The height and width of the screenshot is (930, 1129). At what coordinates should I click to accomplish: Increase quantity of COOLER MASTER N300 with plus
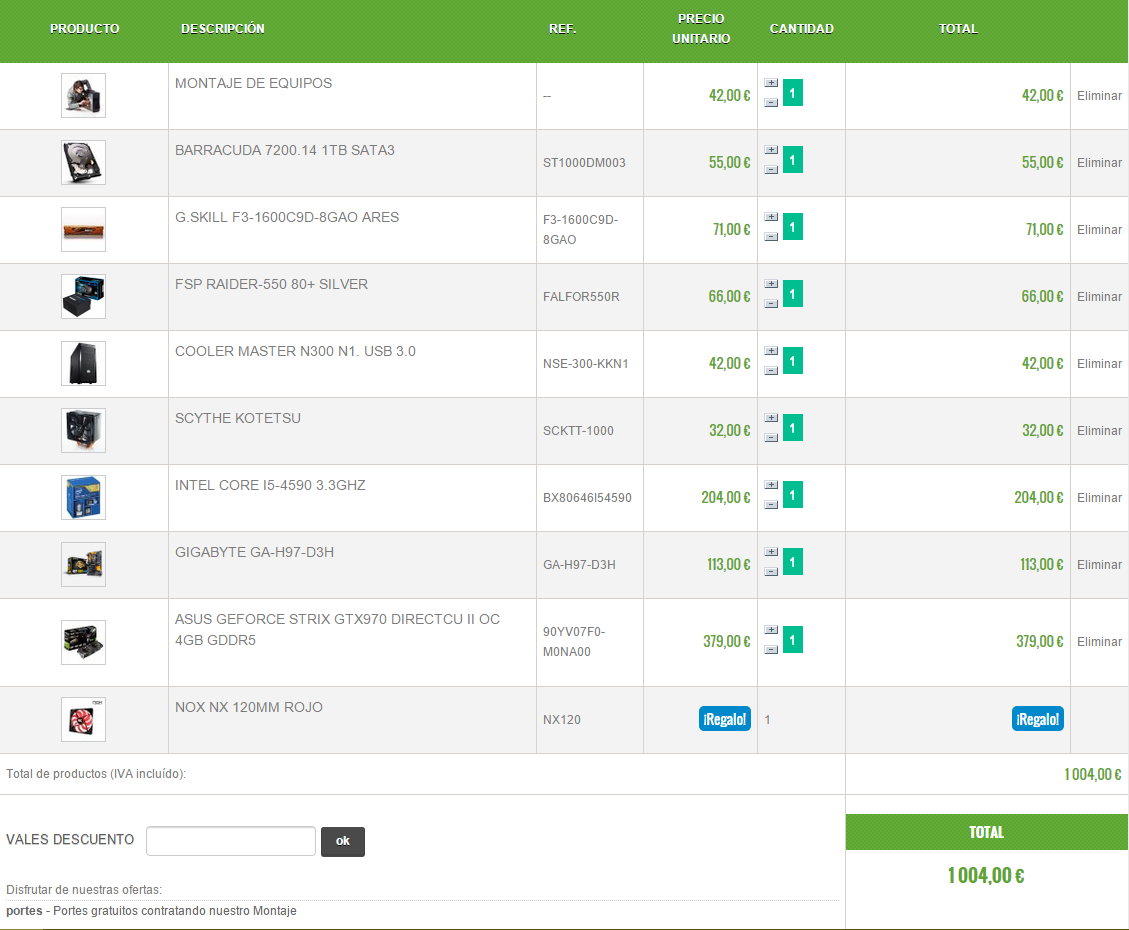771,351
